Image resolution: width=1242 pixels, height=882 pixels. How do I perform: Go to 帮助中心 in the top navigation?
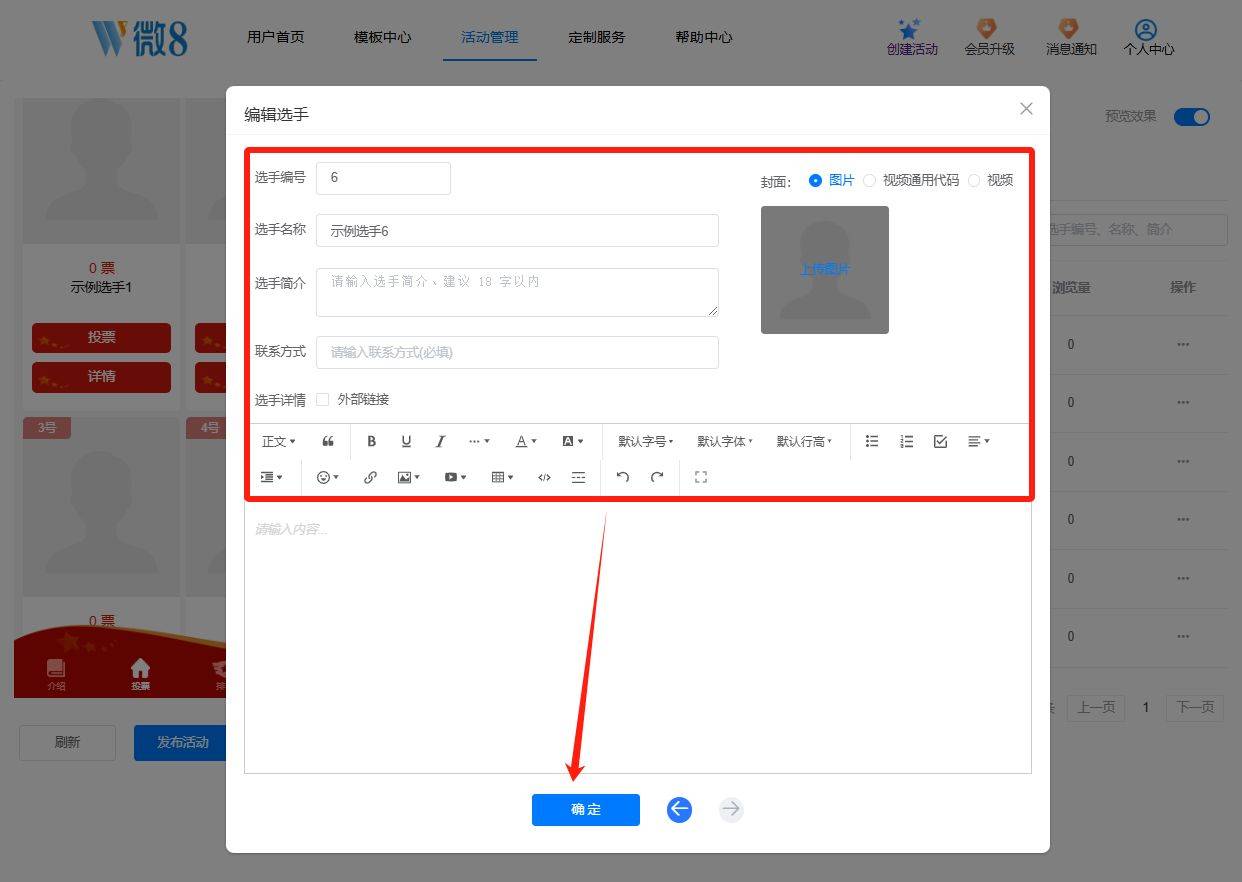(x=704, y=37)
